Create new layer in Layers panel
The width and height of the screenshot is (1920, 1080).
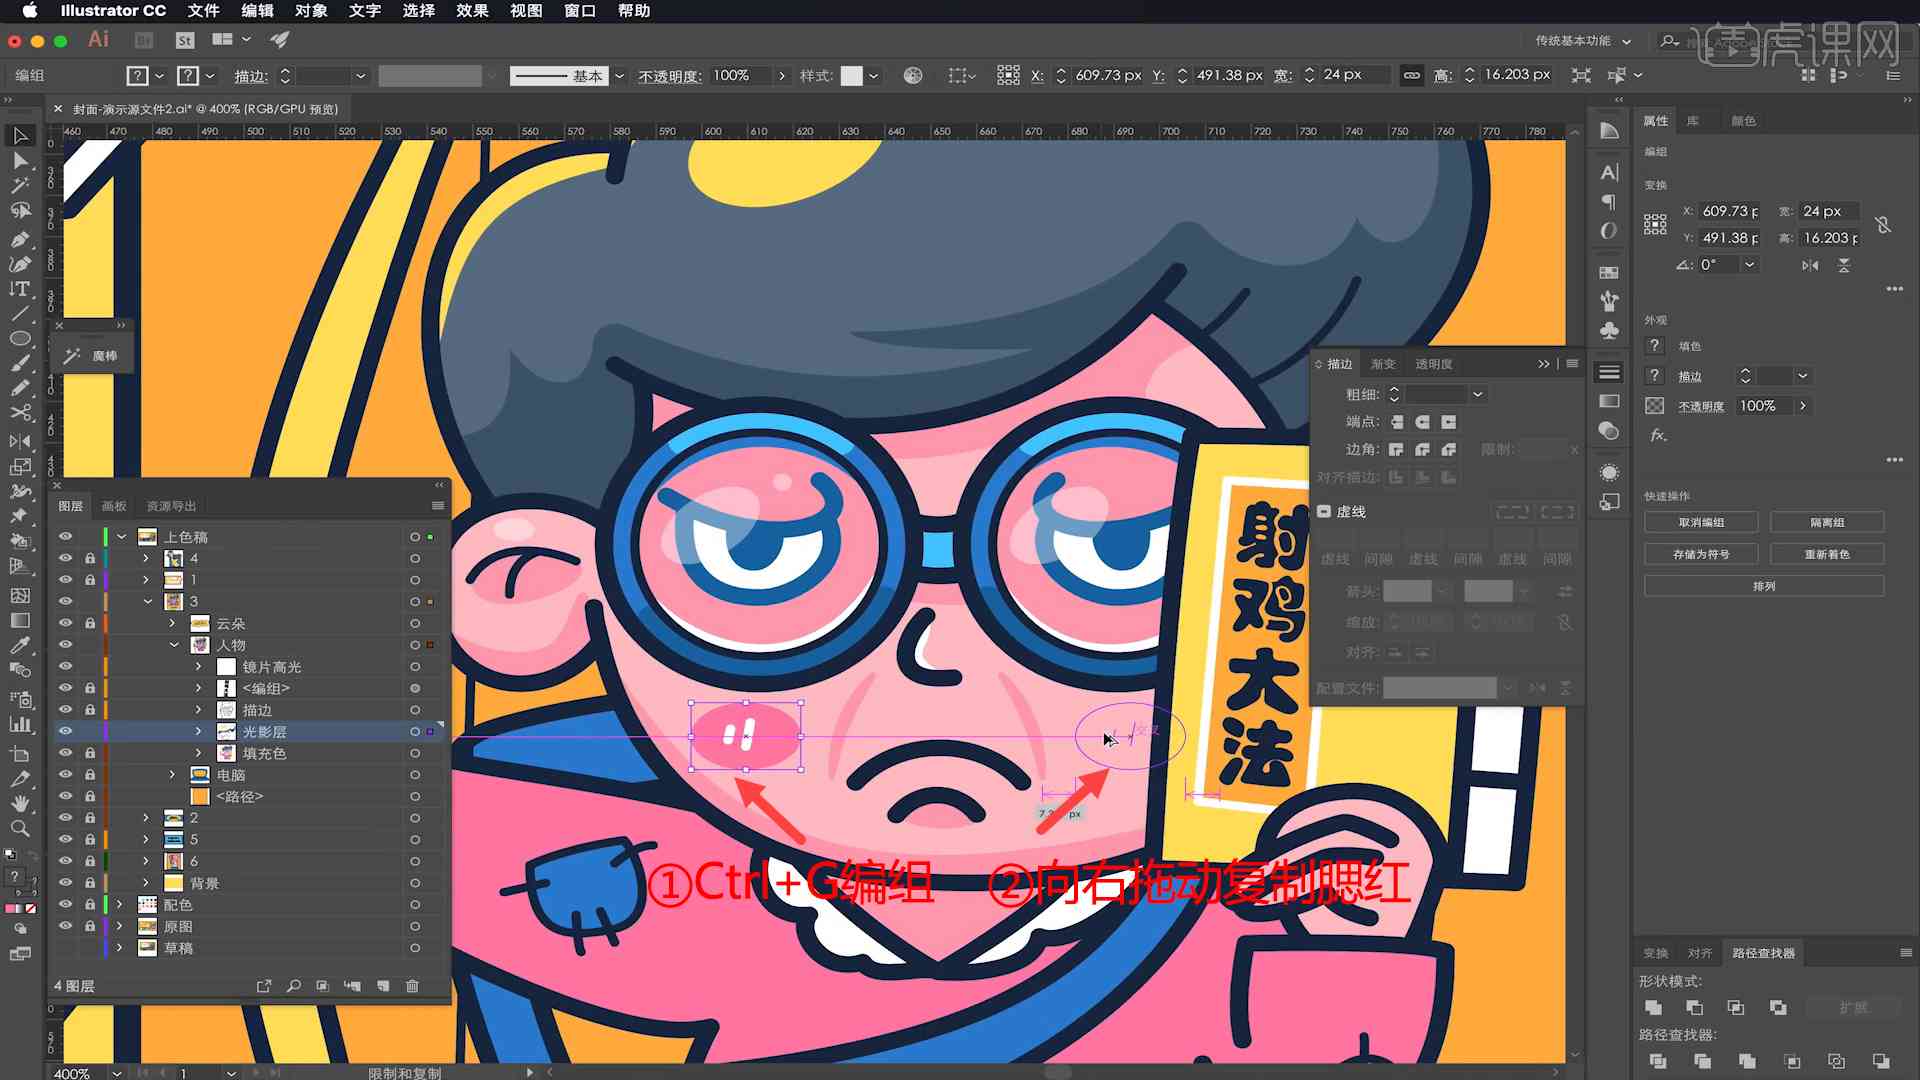tap(383, 986)
